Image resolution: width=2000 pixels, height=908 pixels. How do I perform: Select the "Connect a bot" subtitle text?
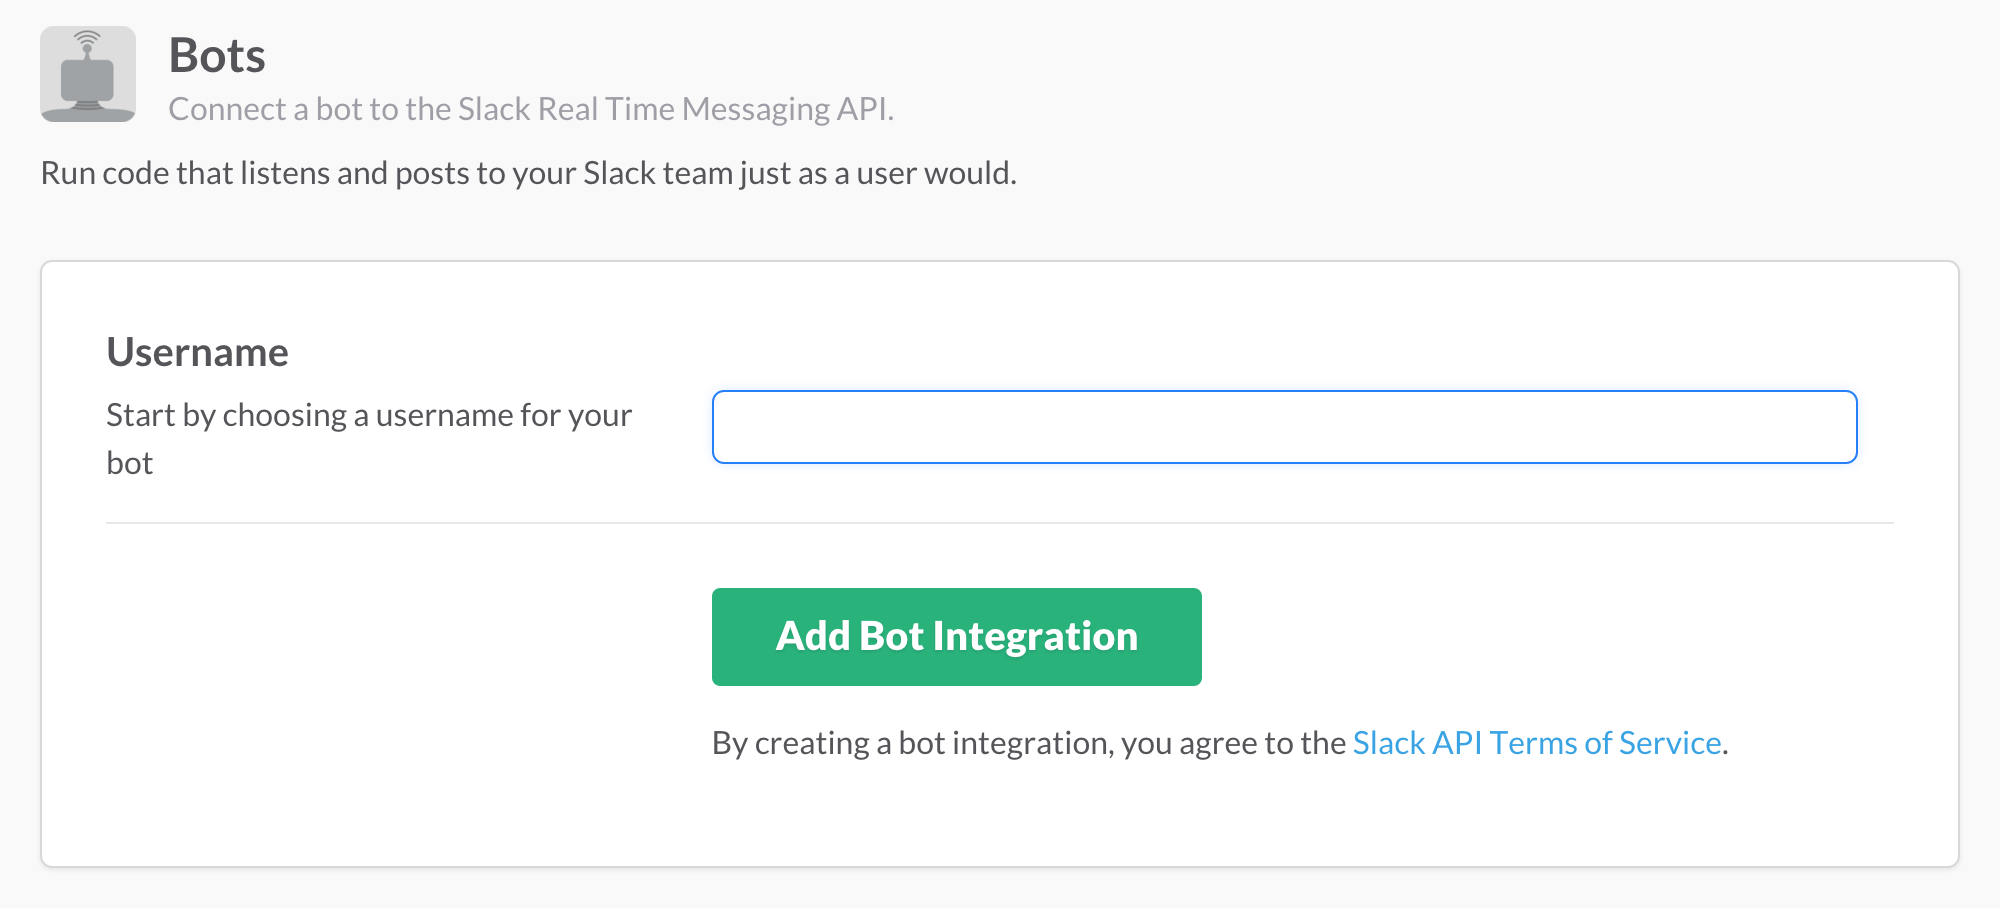[x=530, y=109]
